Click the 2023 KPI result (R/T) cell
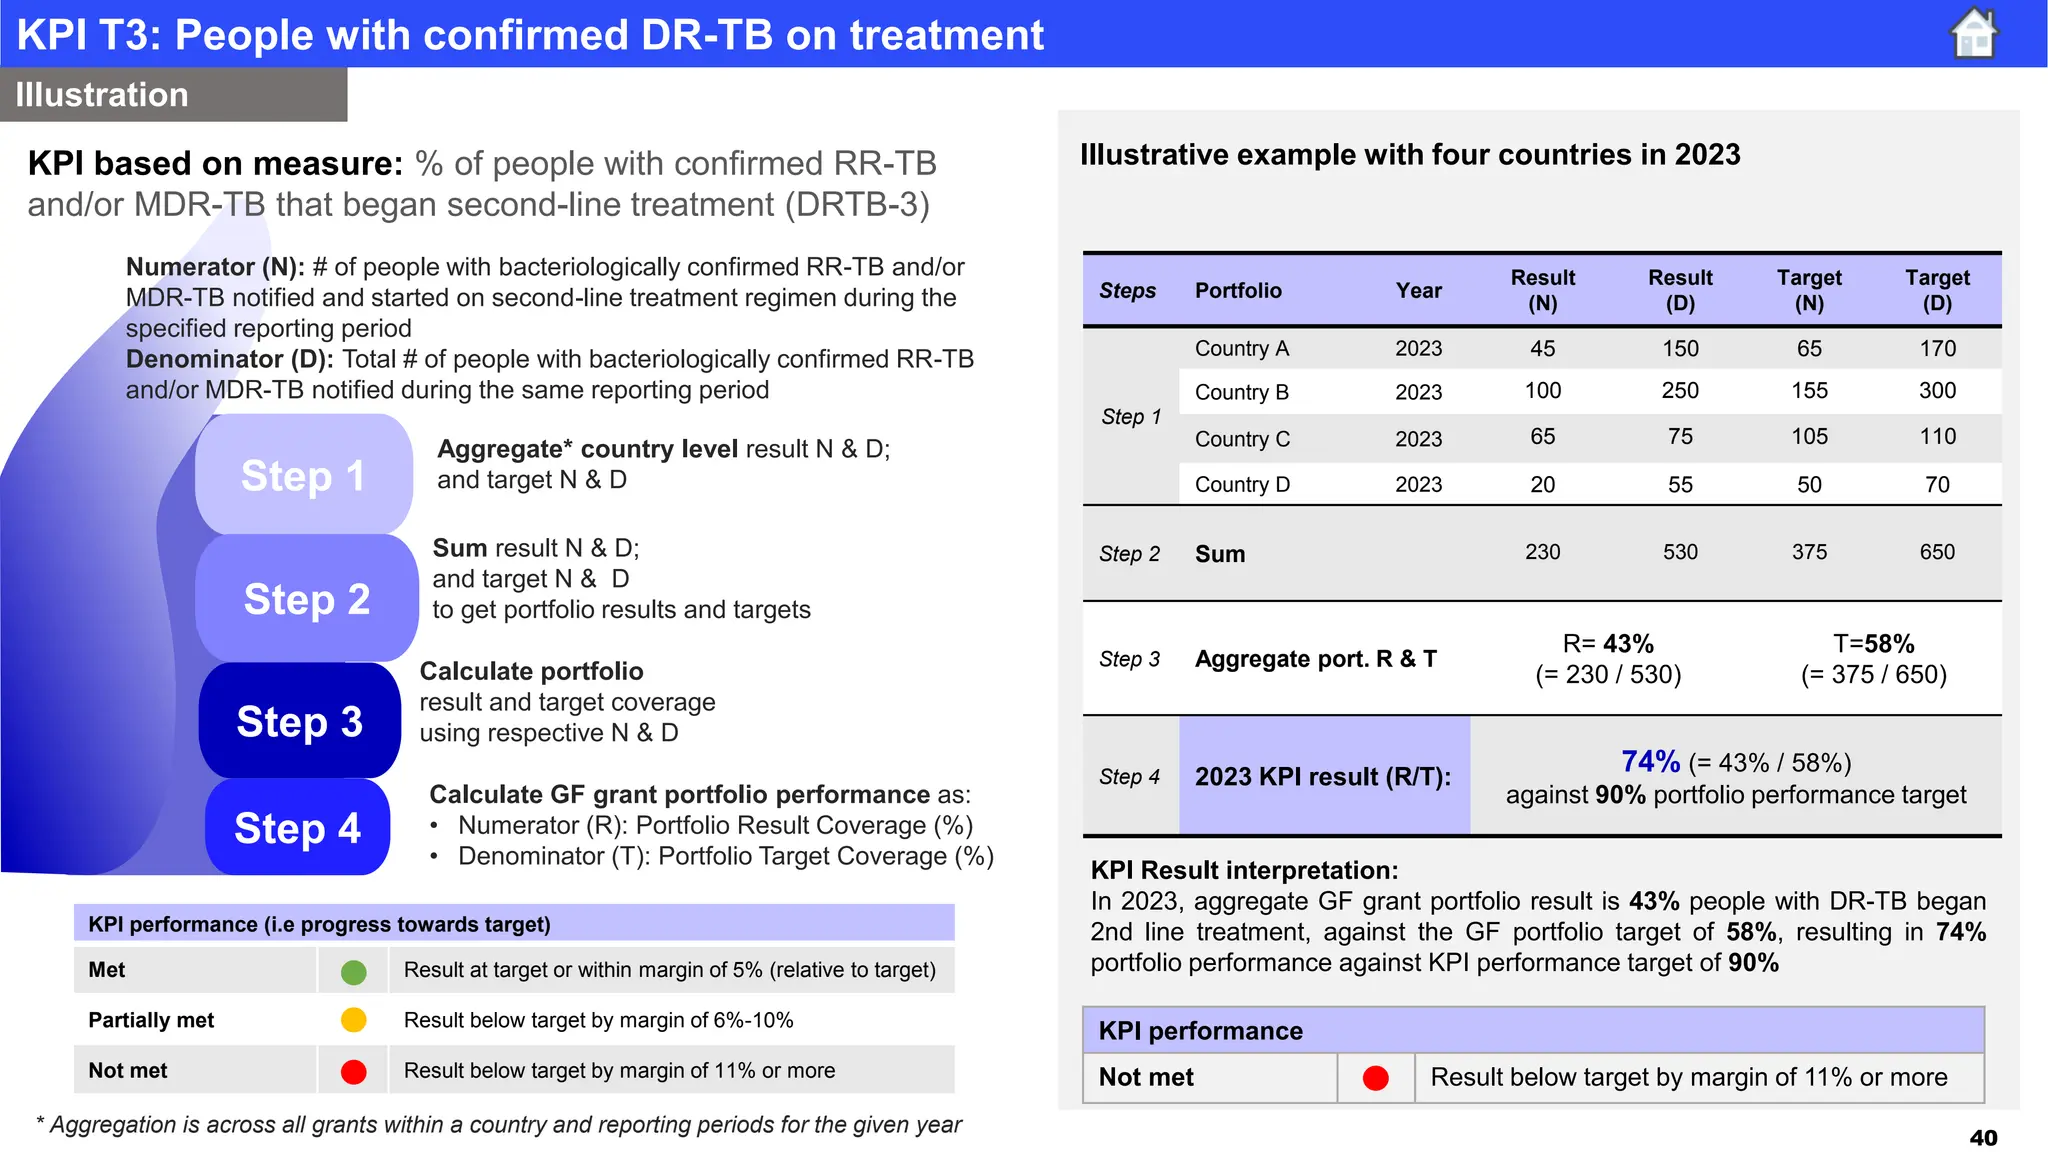This screenshot has width=2048, height=1152. click(x=1322, y=777)
